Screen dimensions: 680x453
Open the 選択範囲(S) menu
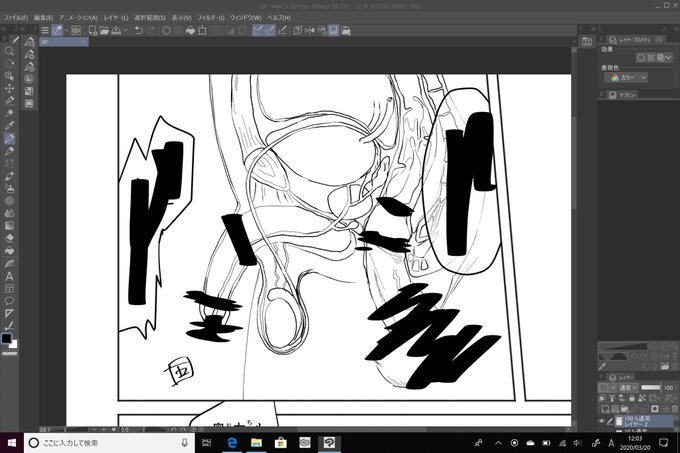[150, 18]
